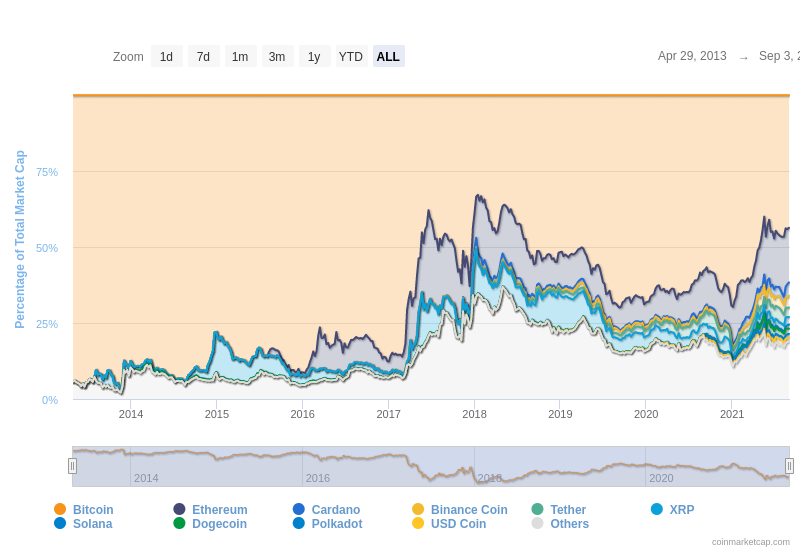Click the Zoom label text
This screenshot has width=800, height=550.
tap(128, 57)
